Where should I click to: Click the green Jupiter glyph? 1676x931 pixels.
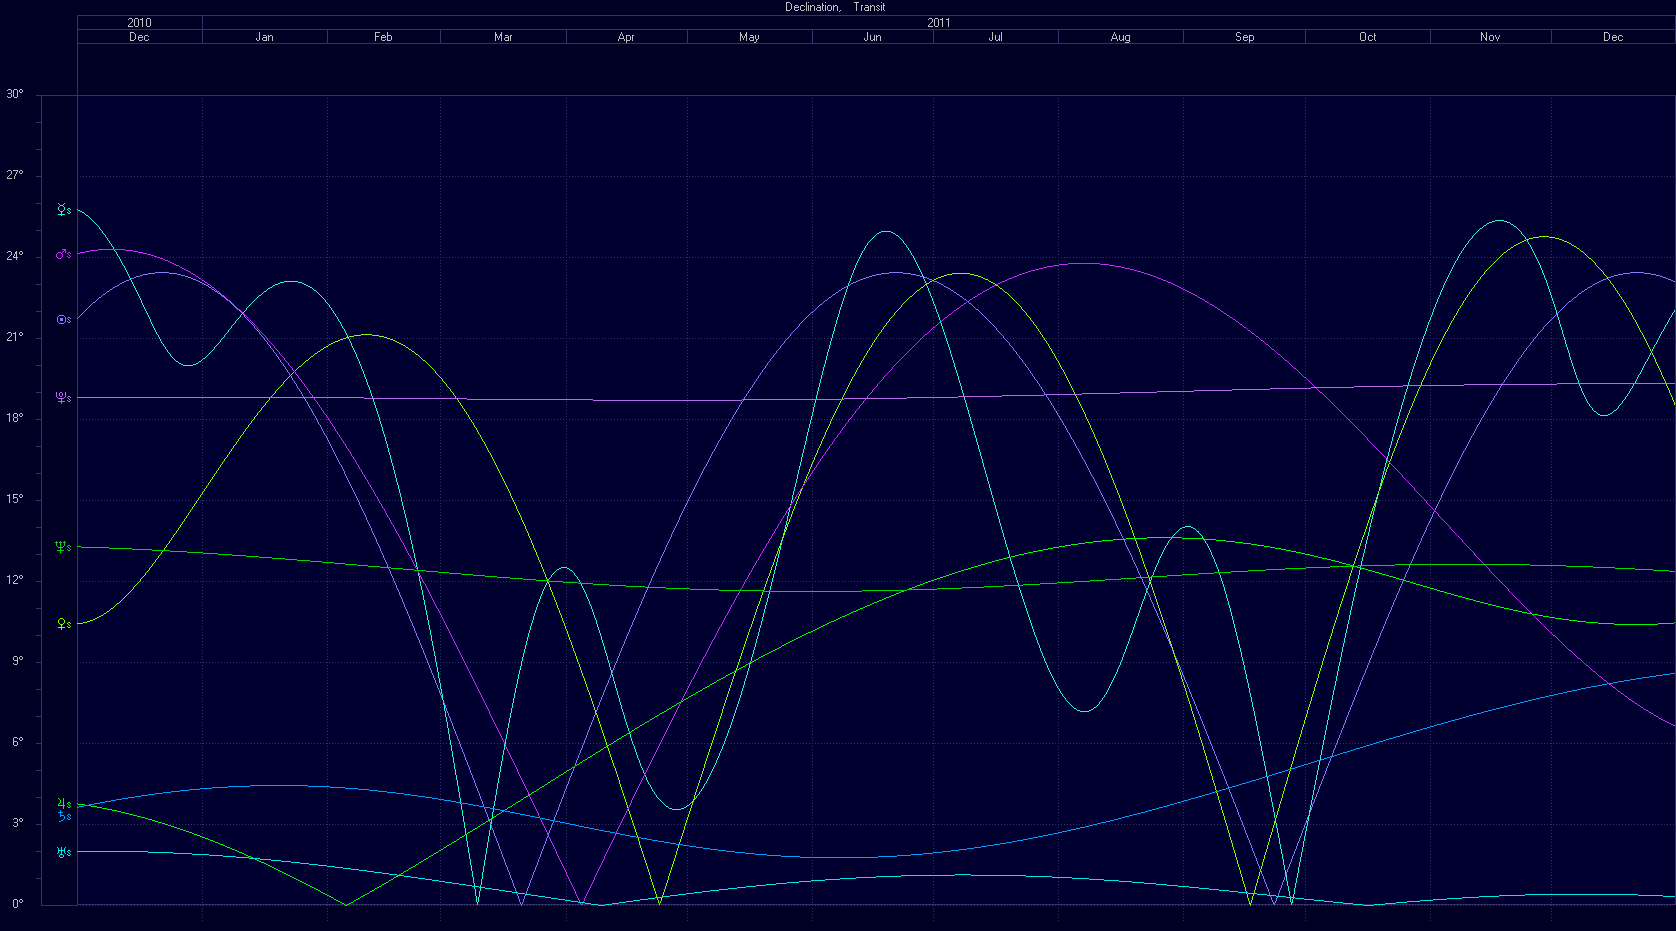(62, 803)
